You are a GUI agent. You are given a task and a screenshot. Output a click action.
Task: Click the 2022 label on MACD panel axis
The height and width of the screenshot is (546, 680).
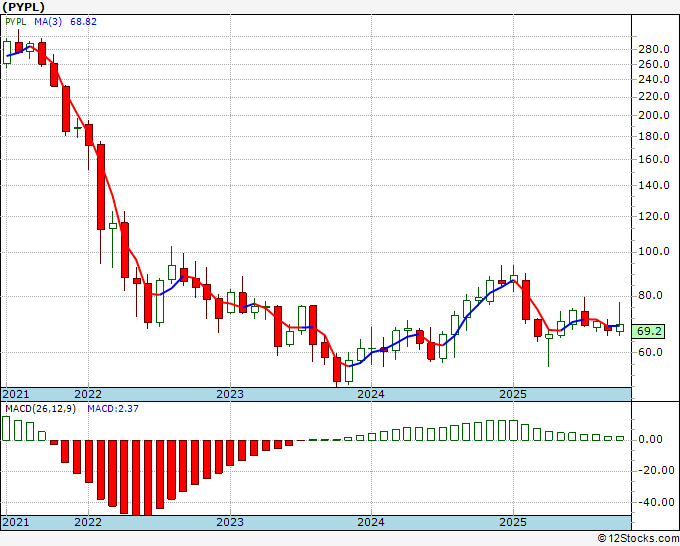[x=88, y=522]
